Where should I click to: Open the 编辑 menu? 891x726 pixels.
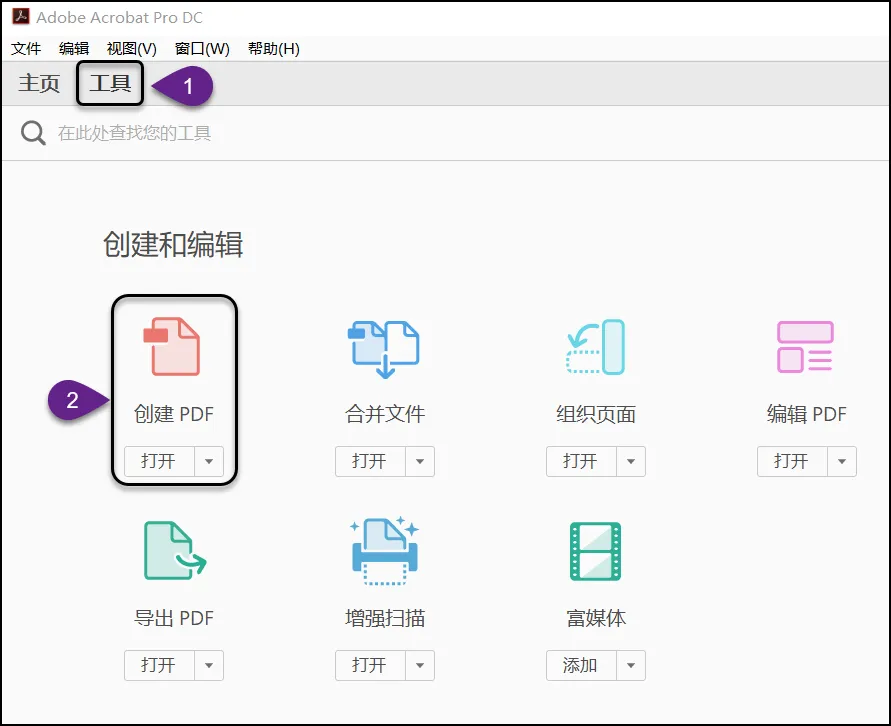(74, 49)
